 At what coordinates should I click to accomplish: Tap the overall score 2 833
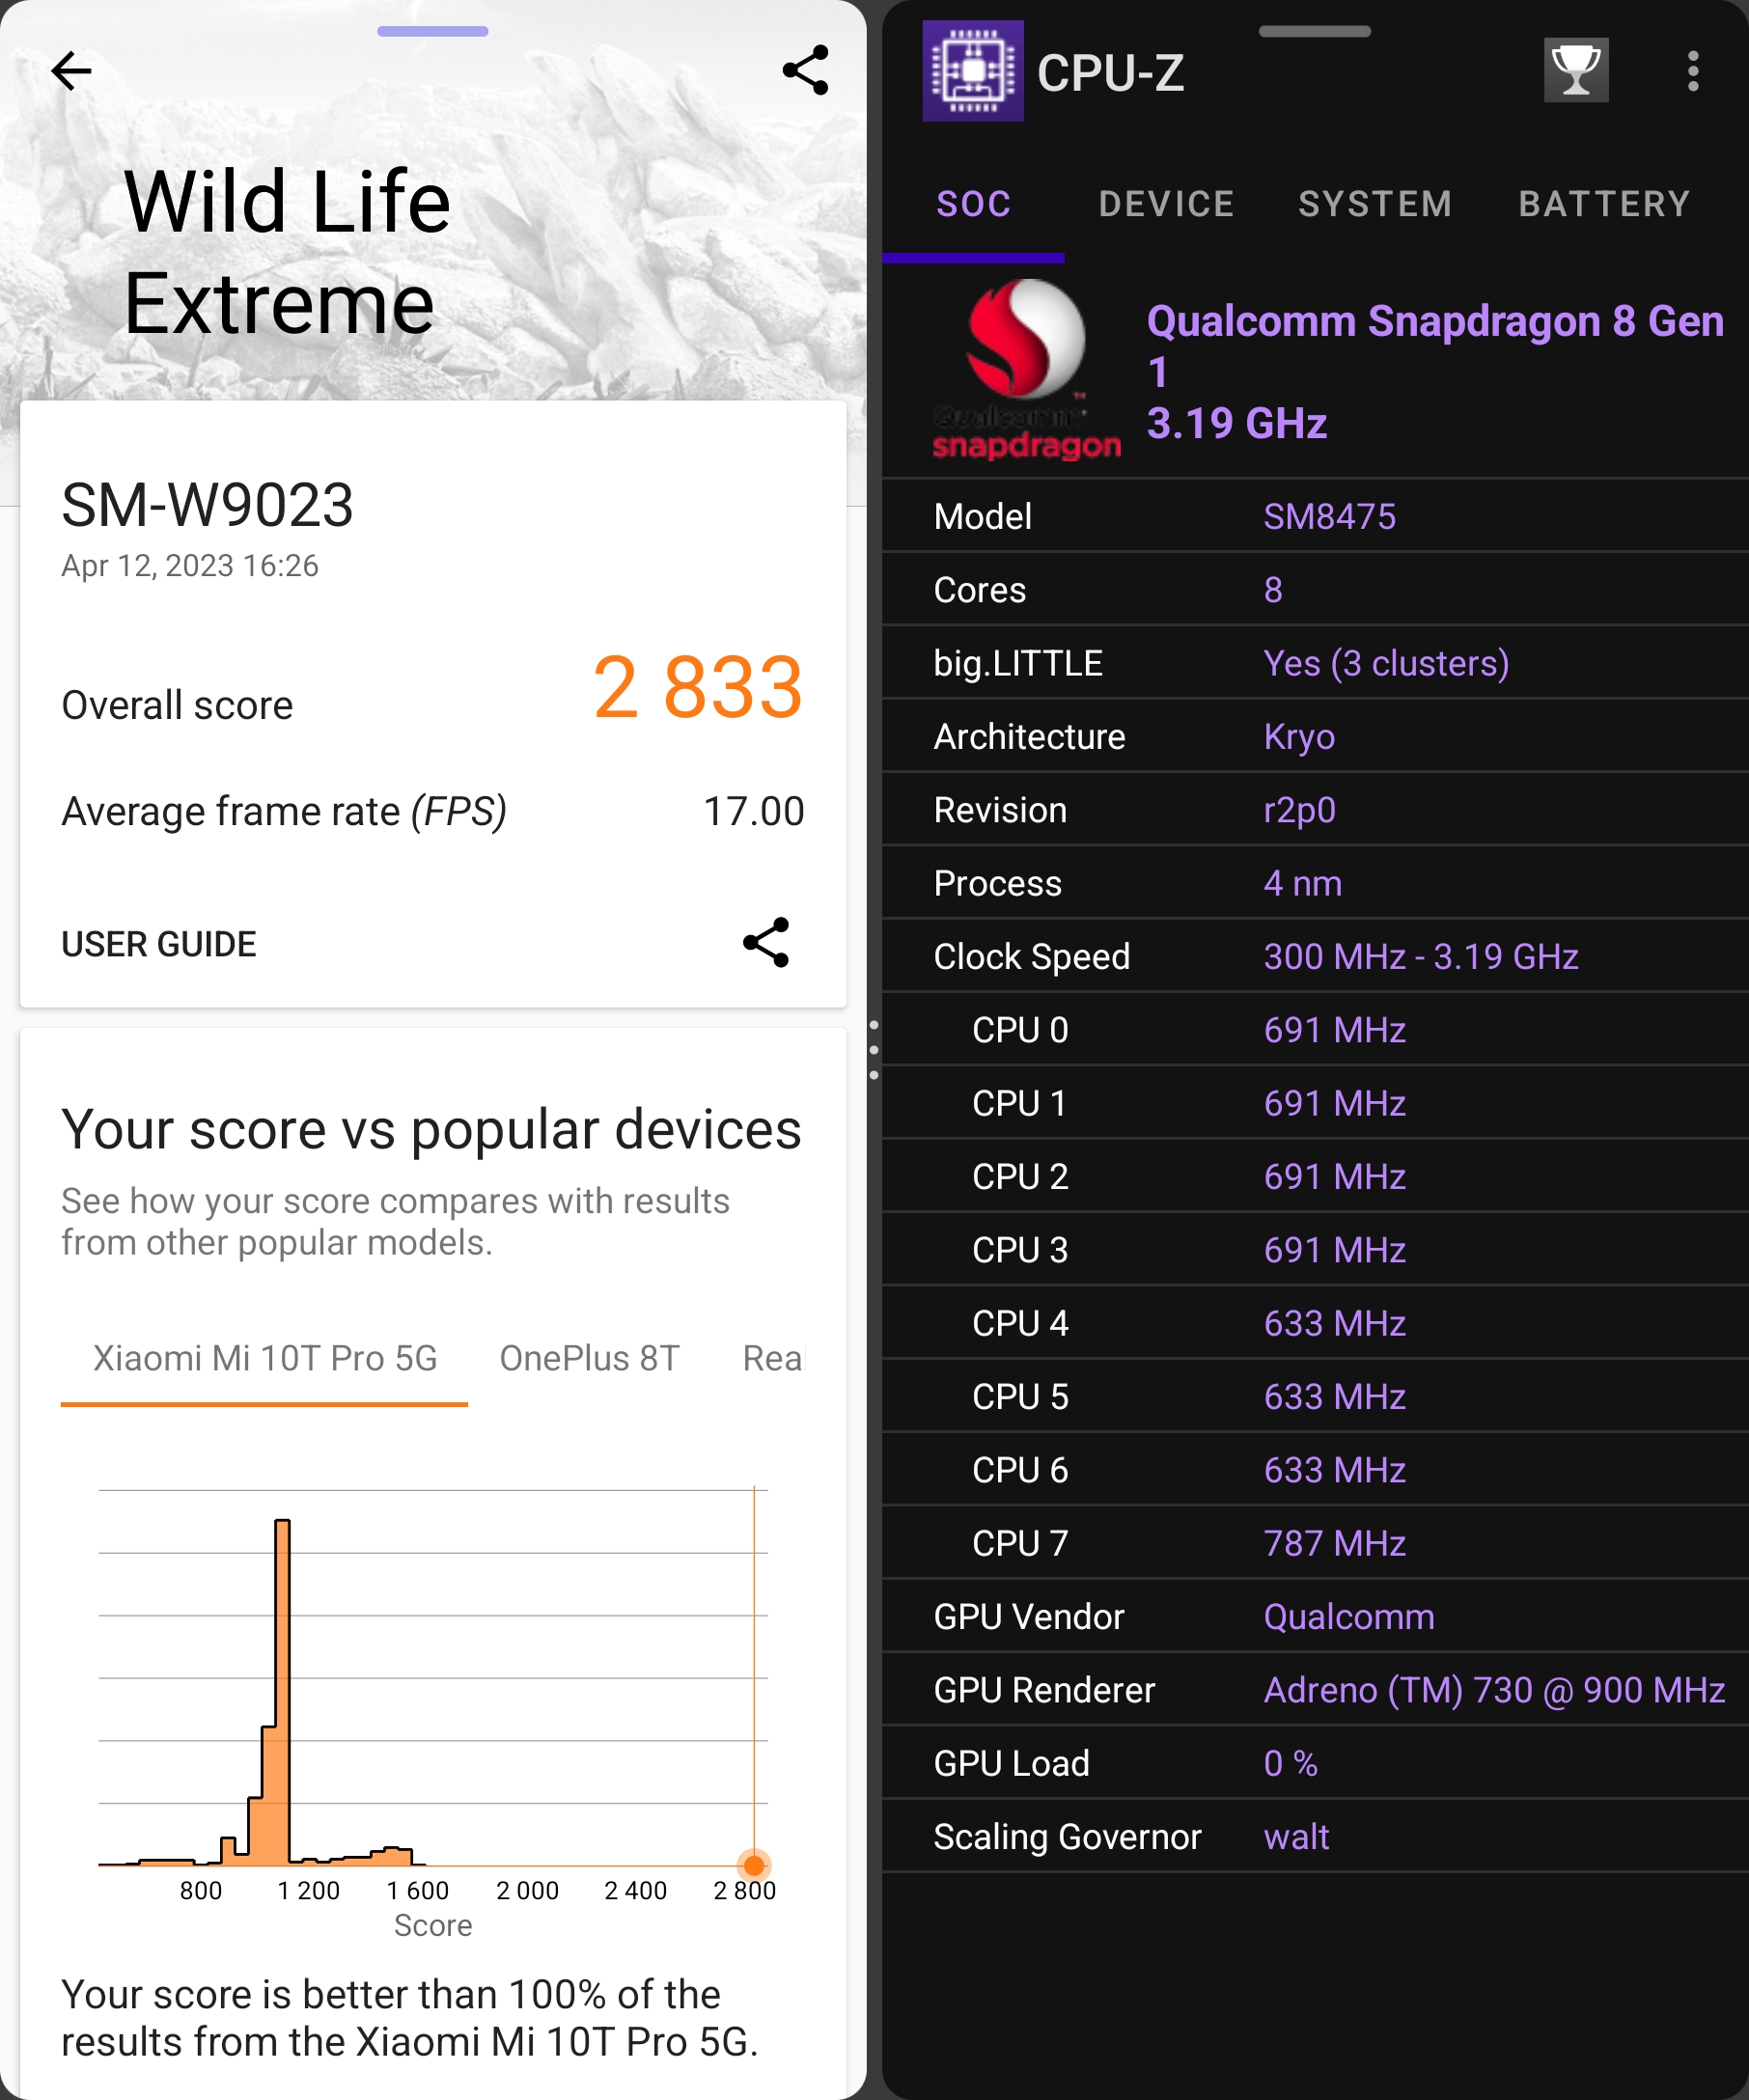point(698,687)
